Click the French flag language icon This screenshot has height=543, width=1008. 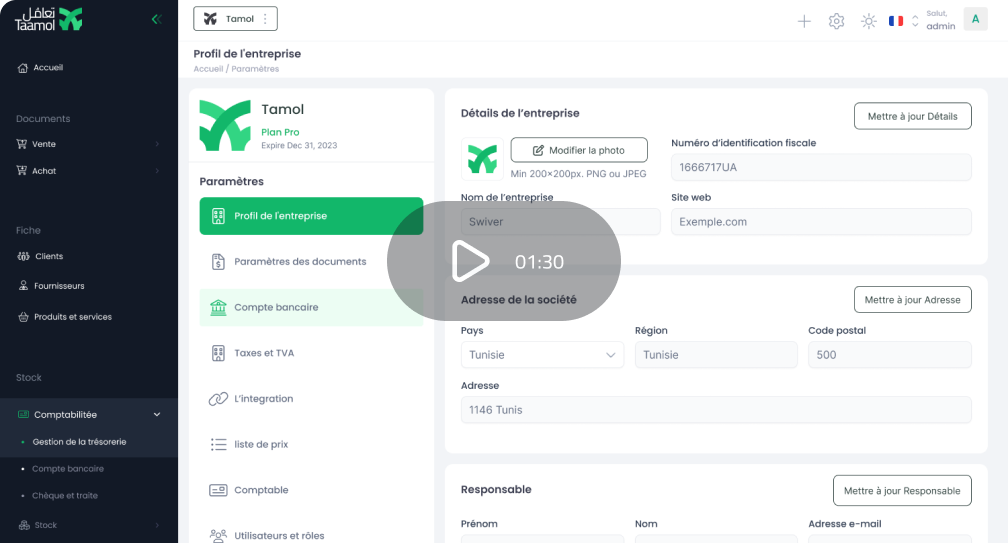[896, 21]
